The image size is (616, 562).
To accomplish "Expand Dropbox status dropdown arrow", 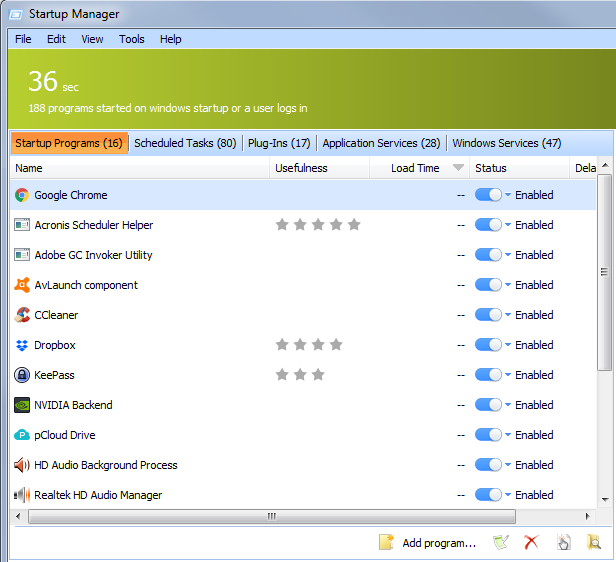I will (x=508, y=344).
